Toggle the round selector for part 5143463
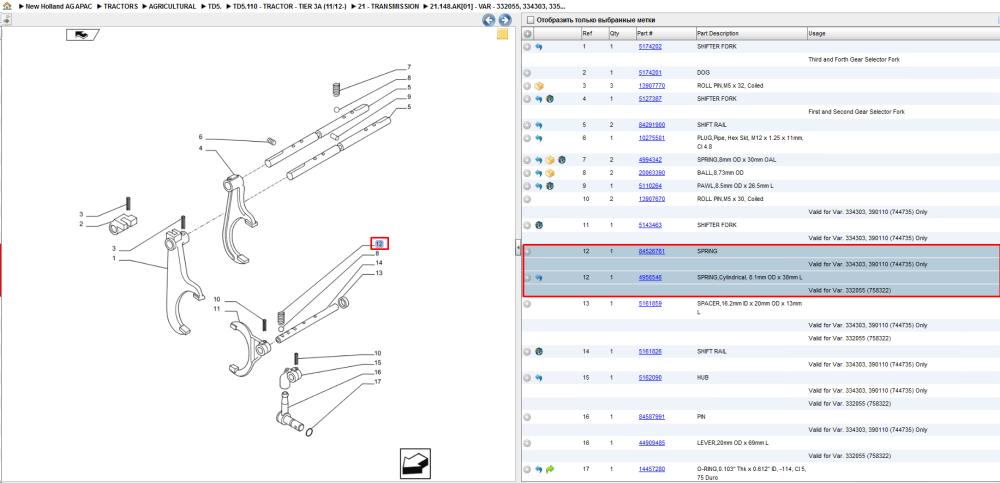Viewport: 1000px width, 483px height. click(x=527, y=225)
